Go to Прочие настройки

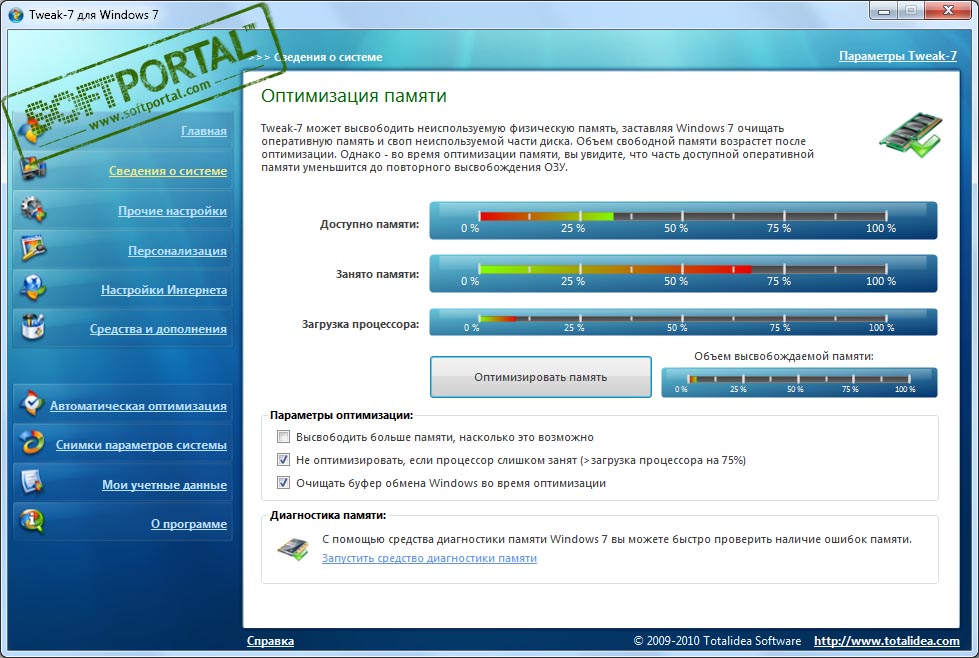tap(172, 211)
